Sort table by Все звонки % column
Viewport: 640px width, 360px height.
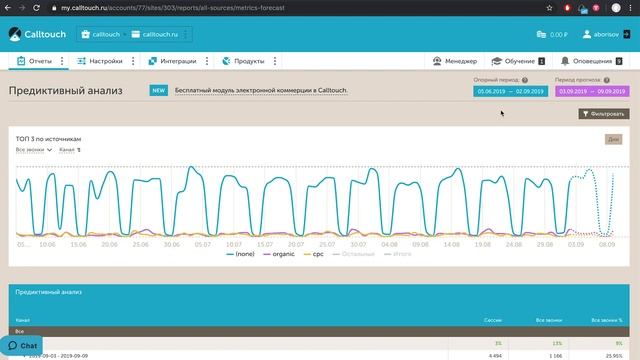click(607, 320)
